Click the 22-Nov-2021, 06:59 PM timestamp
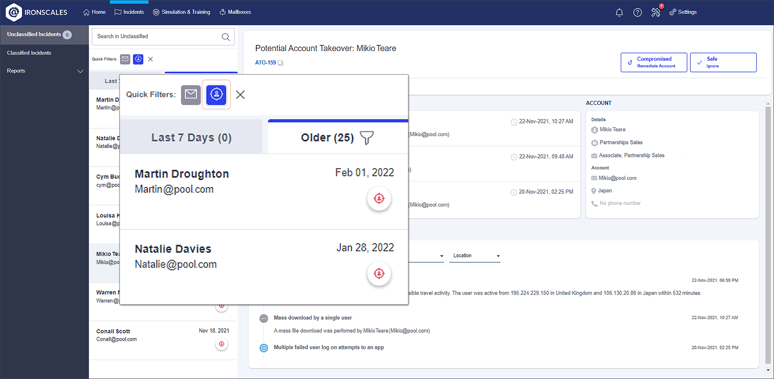 tap(715, 280)
